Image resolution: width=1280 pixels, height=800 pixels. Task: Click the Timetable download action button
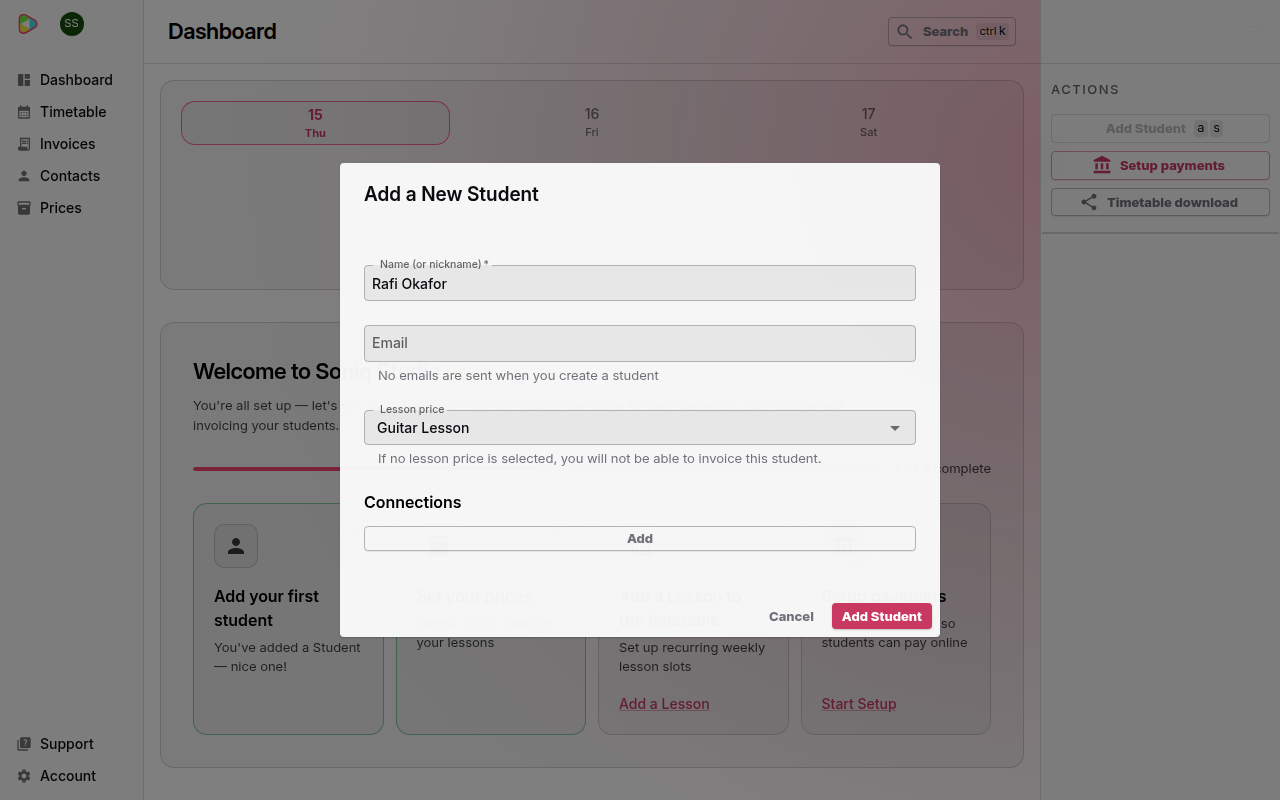tap(1160, 202)
